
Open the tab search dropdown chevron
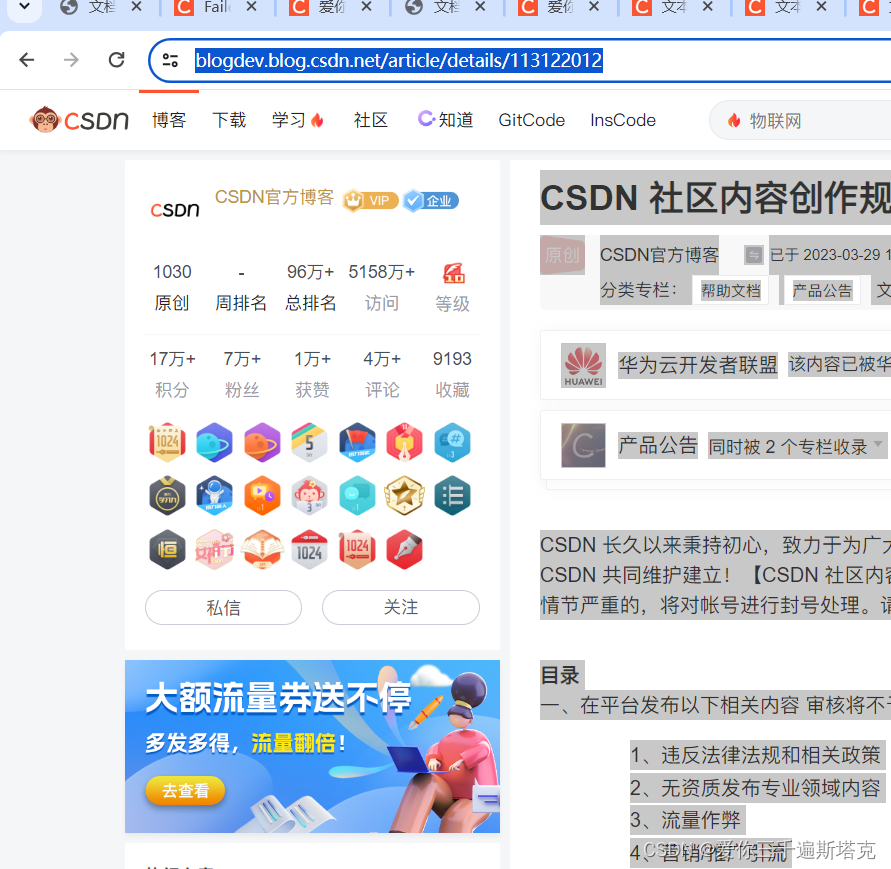tap(24, 7)
